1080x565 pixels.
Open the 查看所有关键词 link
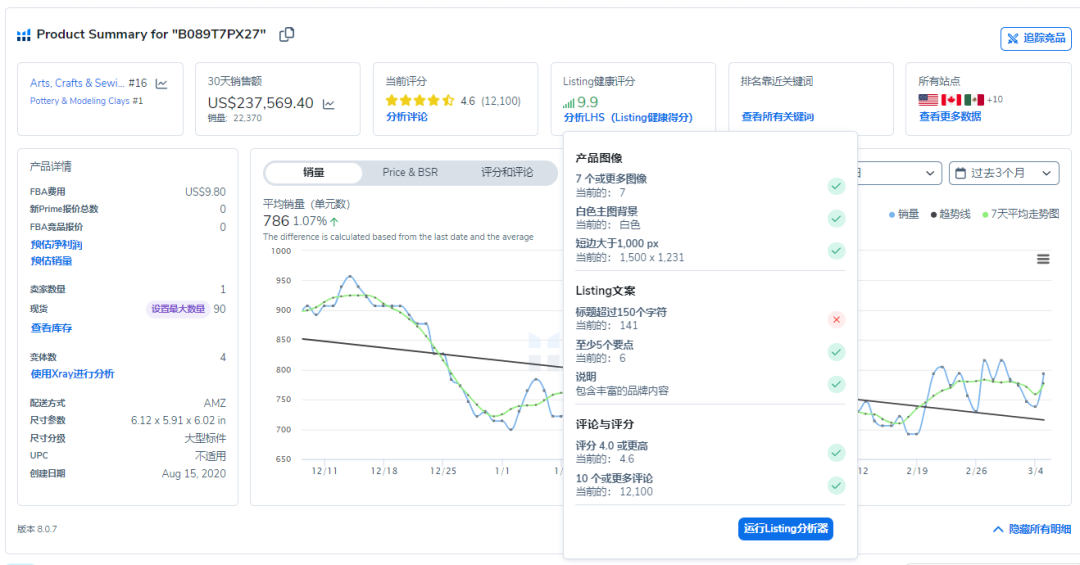click(x=778, y=117)
